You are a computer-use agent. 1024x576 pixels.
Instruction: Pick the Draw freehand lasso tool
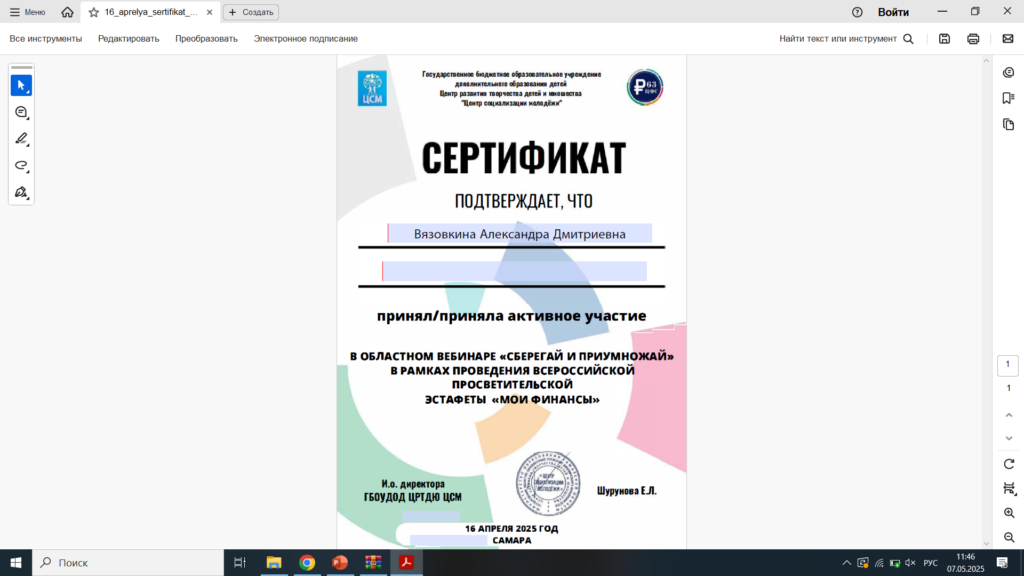tap(22, 166)
